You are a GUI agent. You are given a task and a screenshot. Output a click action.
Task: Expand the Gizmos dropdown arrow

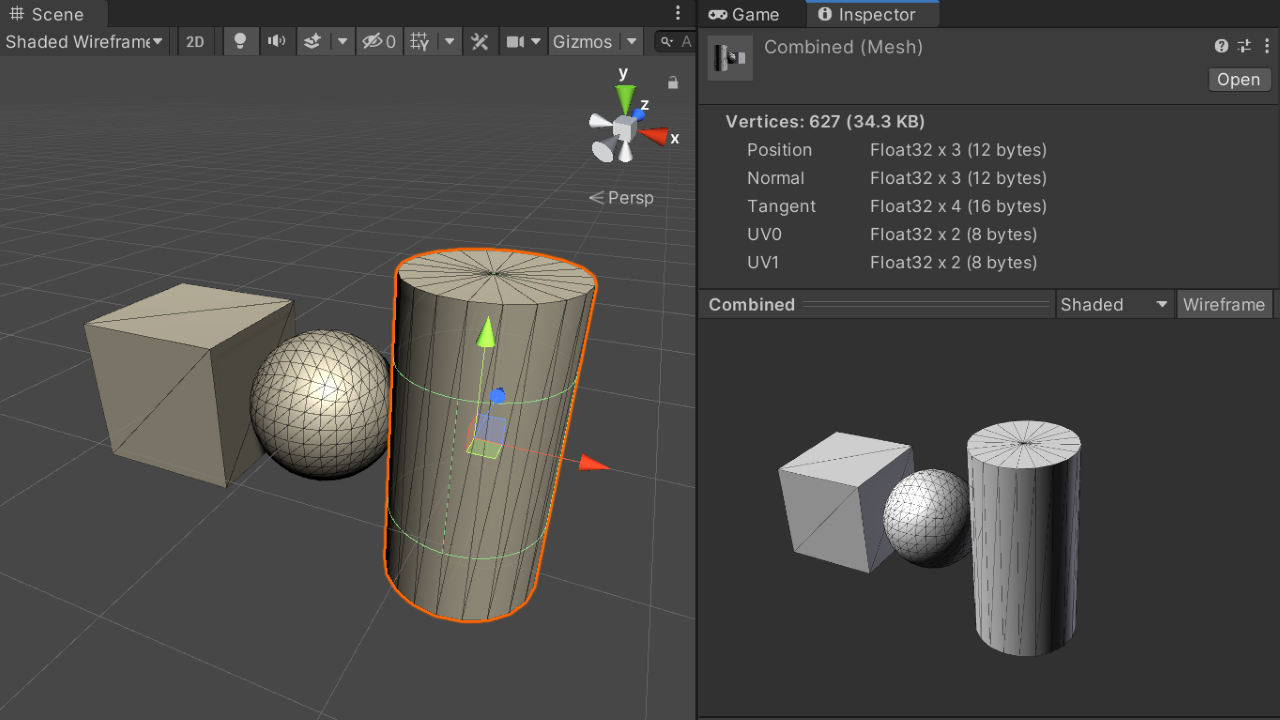[x=630, y=41]
